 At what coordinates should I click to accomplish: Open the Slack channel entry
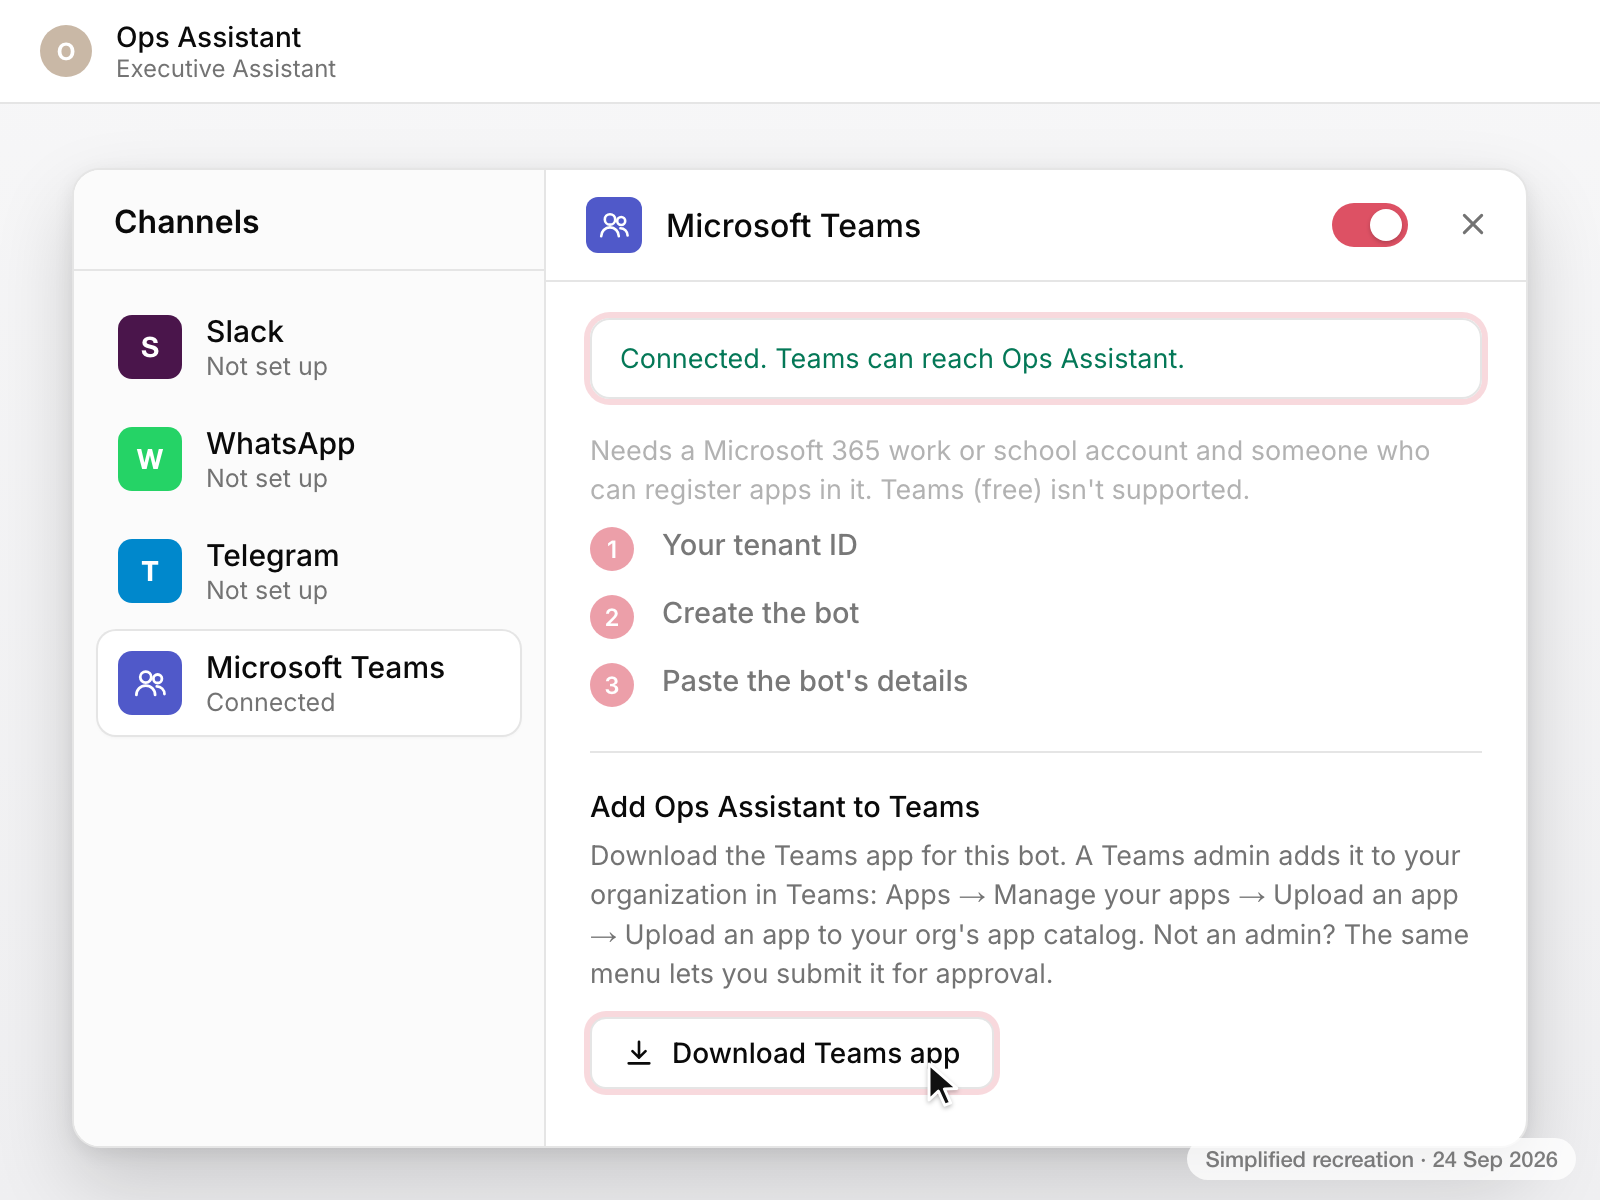309,347
